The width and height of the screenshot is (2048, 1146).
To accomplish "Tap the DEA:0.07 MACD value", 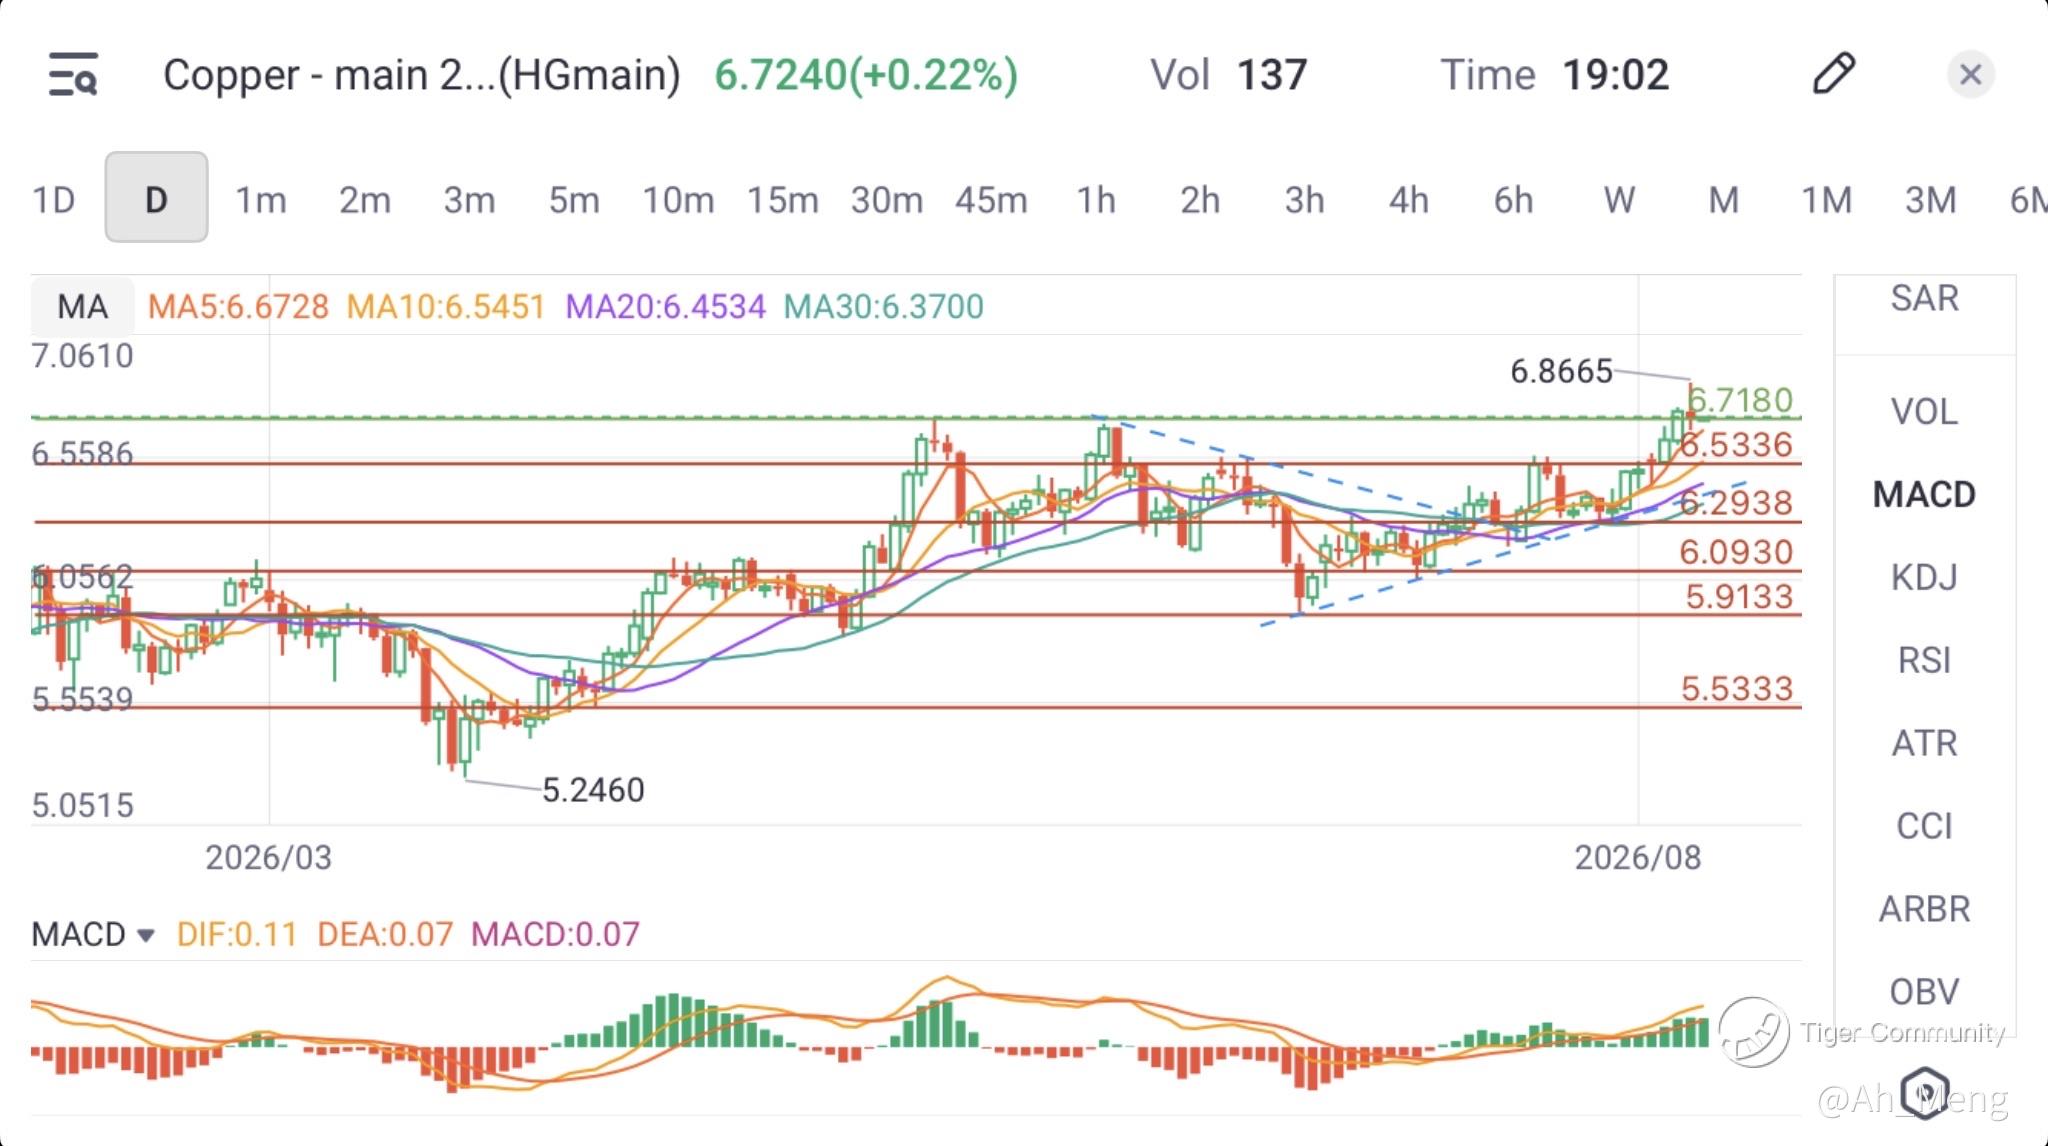I will point(385,934).
